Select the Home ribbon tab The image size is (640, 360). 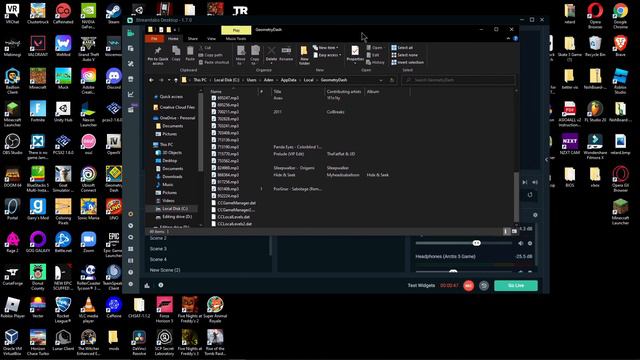tap(173, 39)
